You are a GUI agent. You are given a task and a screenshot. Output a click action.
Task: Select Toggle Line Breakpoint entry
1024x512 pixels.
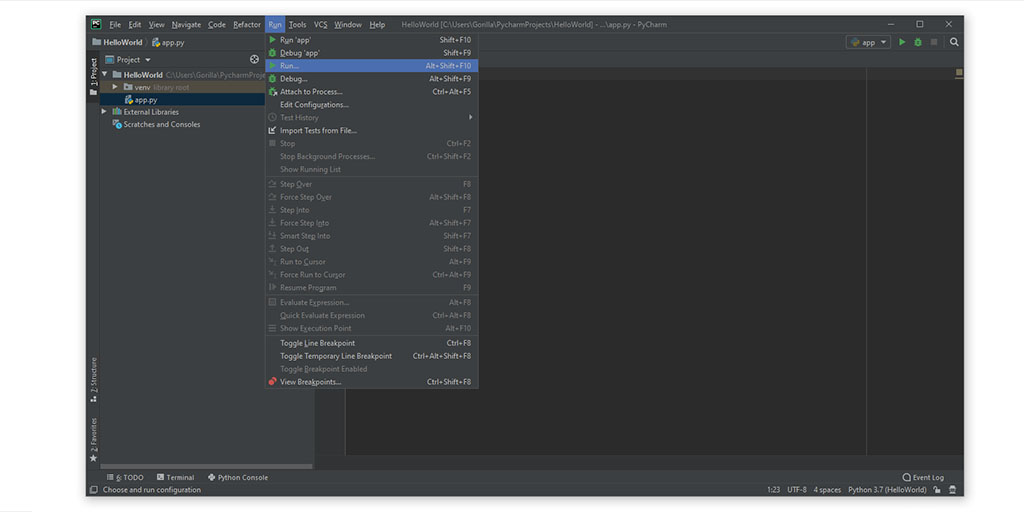pos(372,343)
